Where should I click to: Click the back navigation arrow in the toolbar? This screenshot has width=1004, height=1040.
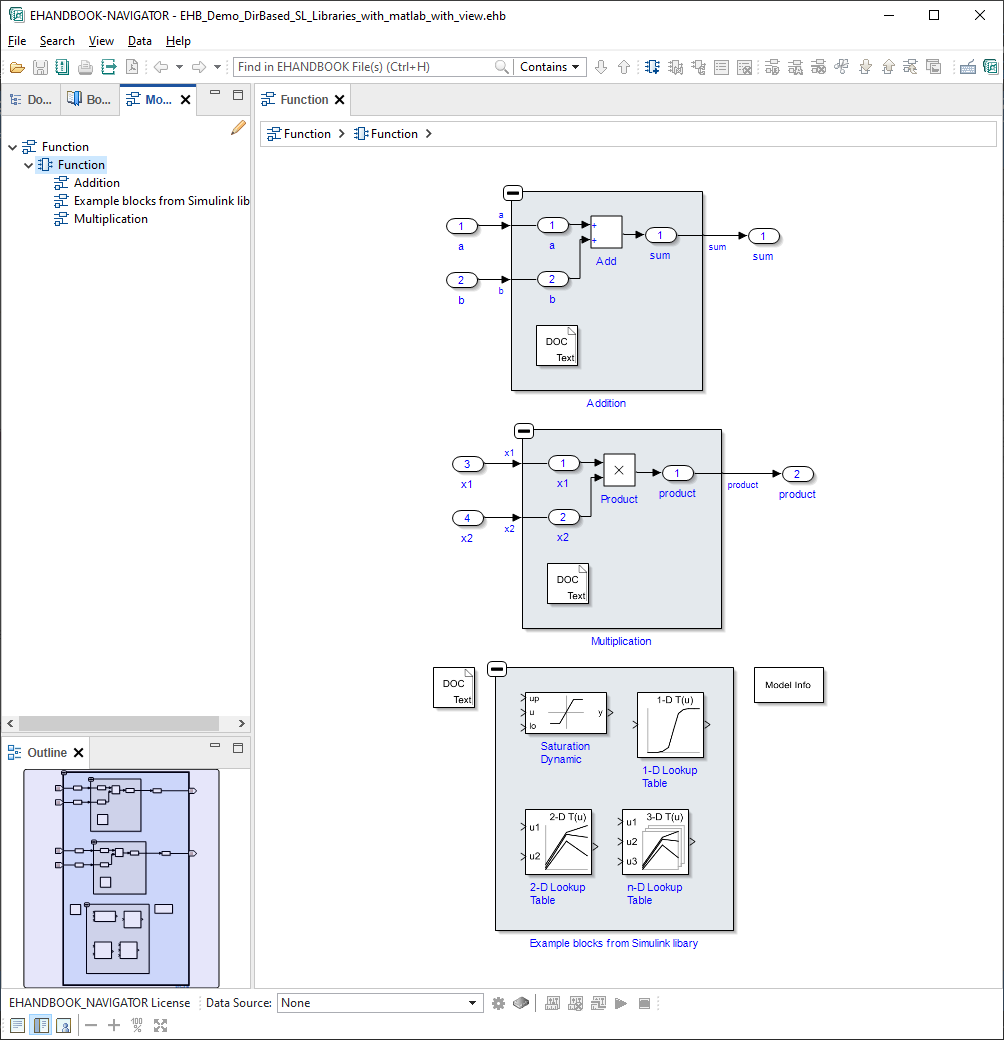click(x=163, y=67)
